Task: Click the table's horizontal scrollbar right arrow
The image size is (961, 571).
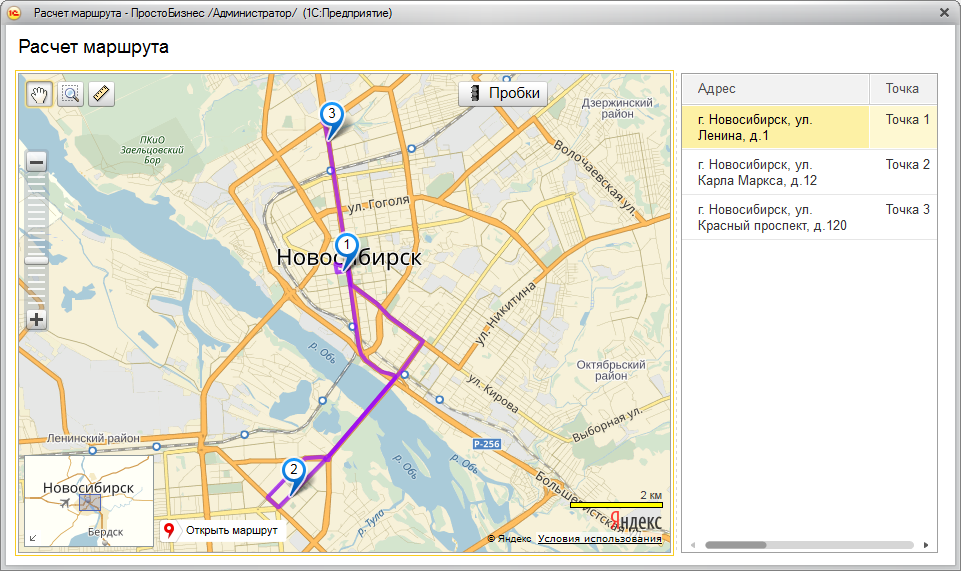Action: tap(926, 545)
